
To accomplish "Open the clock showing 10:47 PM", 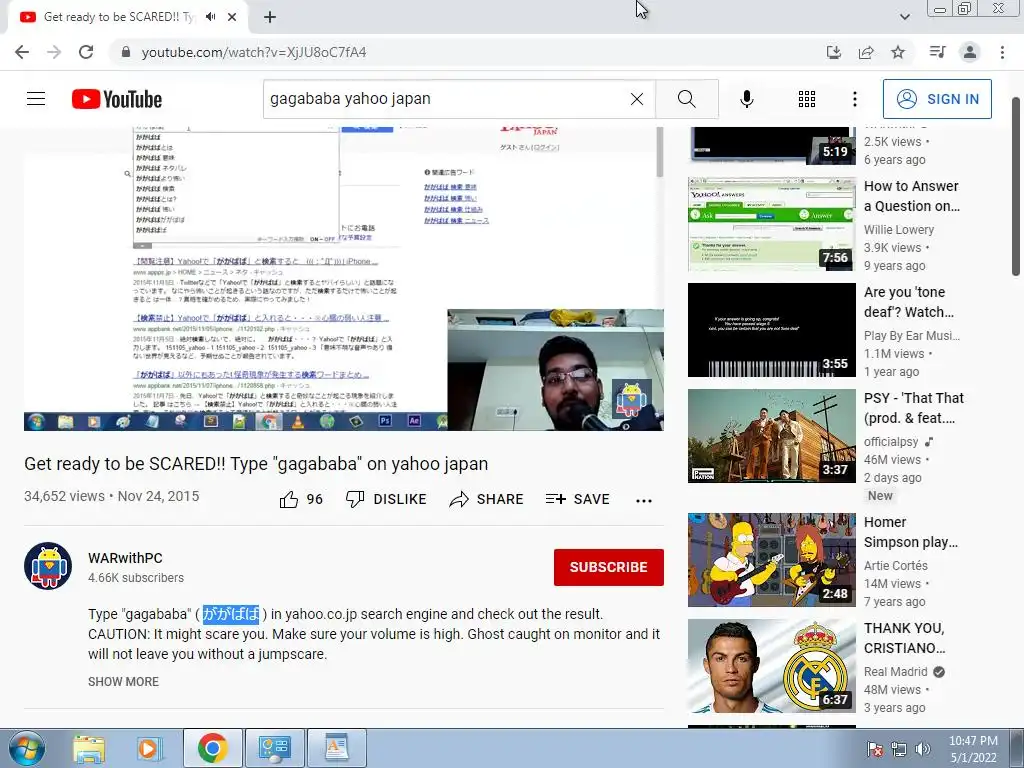I will coord(973,749).
